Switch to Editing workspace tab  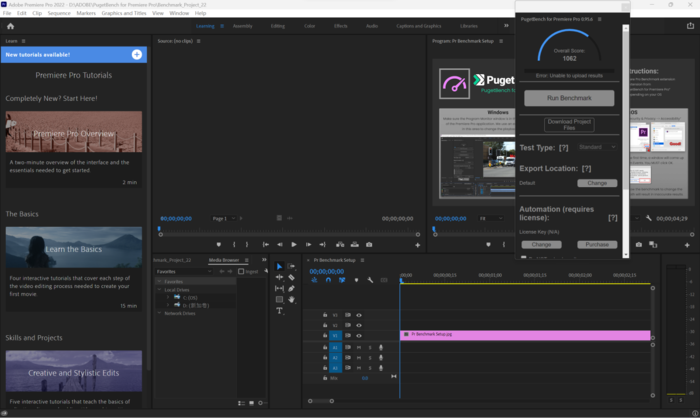278,26
